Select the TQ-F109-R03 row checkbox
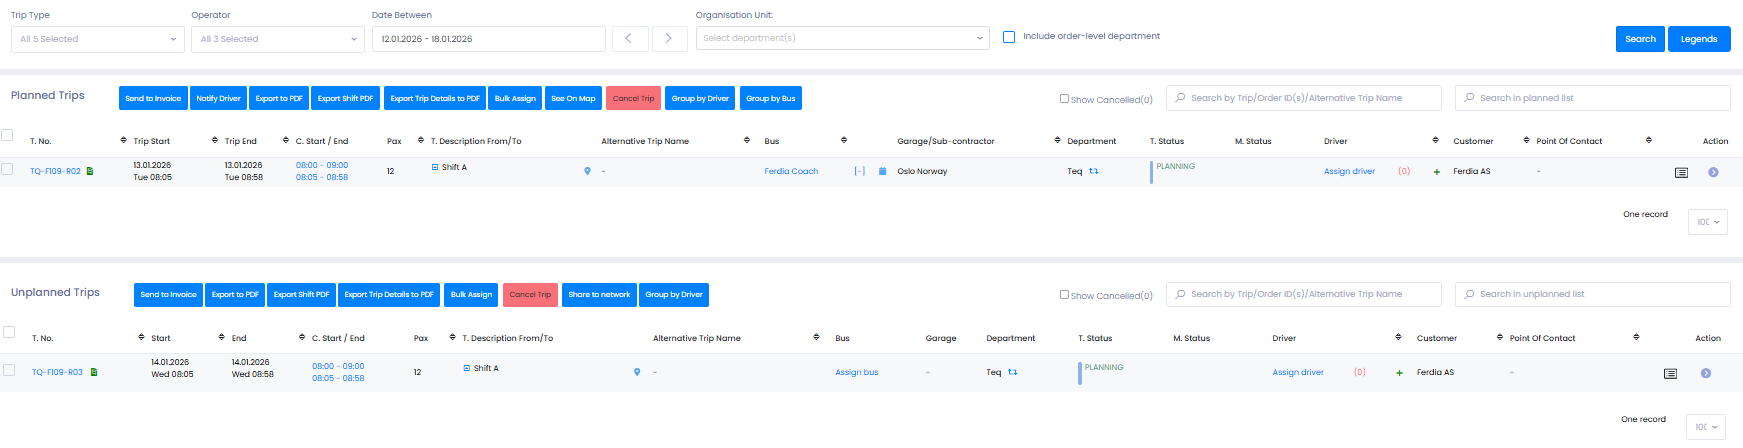Viewport: 1743px width, 448px height. tap(9, 370)
